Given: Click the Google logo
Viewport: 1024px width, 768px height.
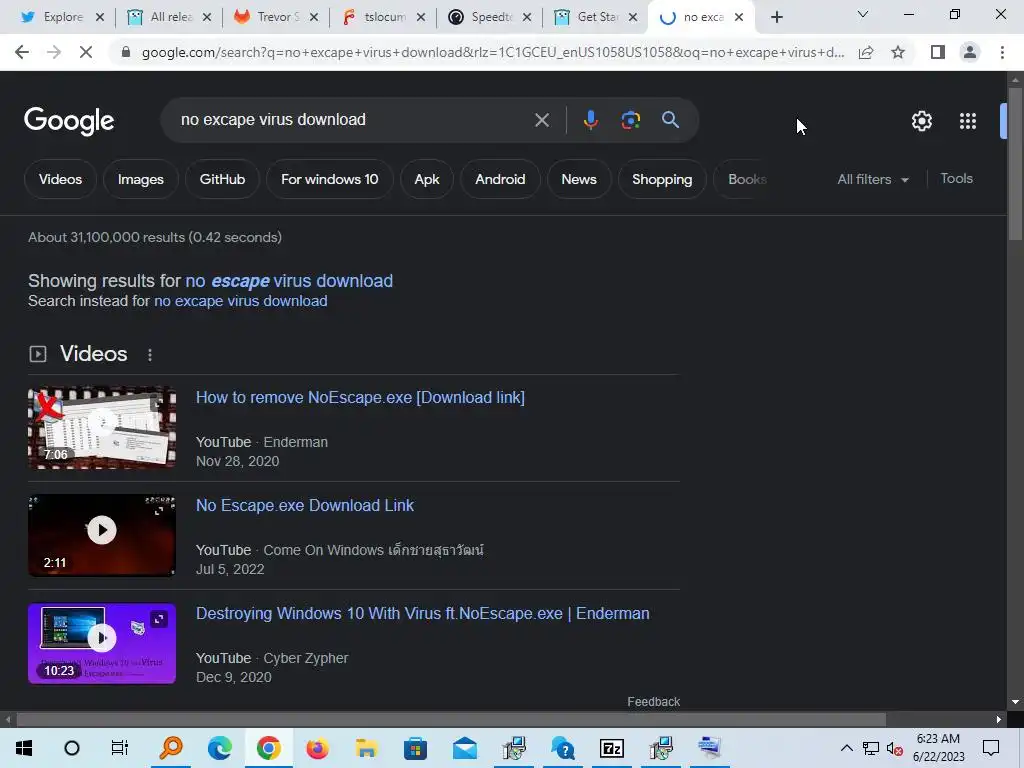Looking at the screenshot, I should [69, 121].
